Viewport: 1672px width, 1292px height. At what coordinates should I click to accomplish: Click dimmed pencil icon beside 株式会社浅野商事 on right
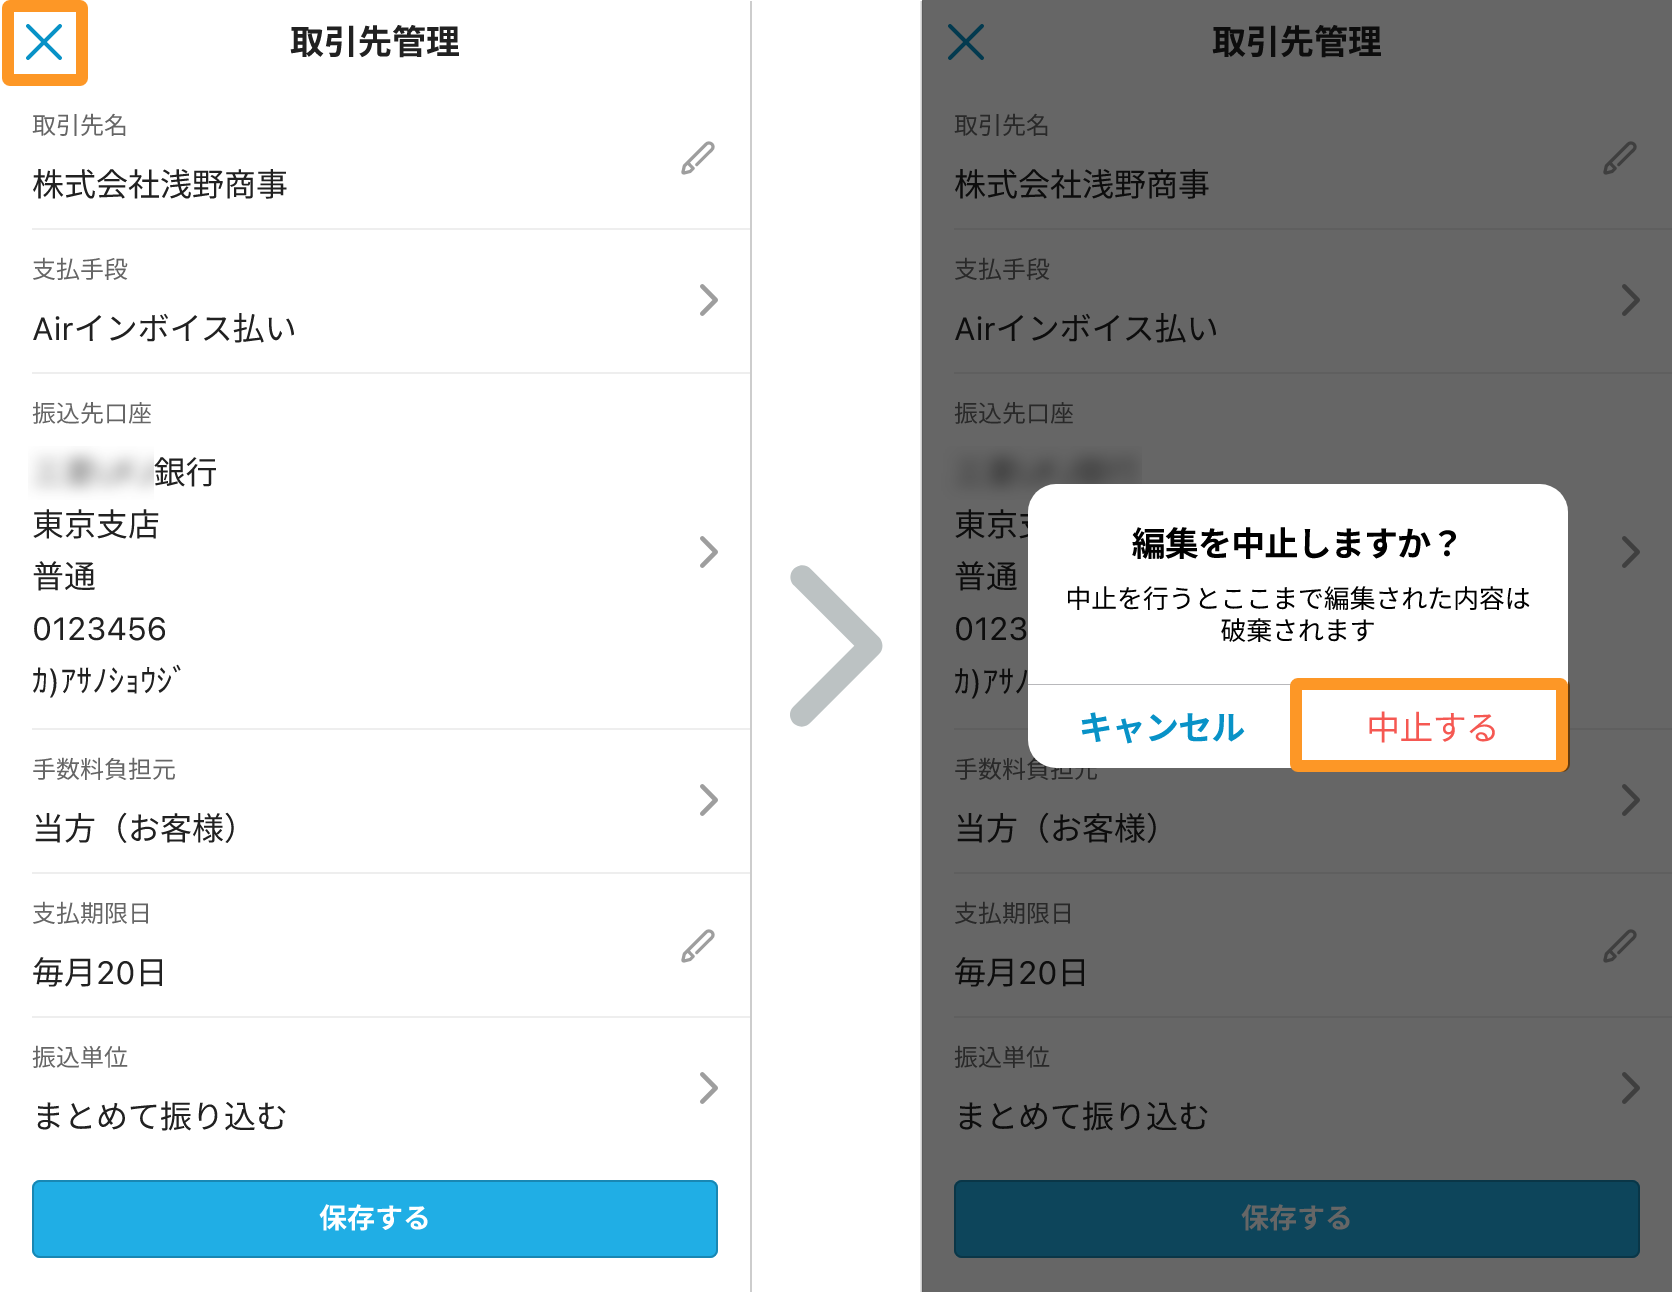(1619, 158)
